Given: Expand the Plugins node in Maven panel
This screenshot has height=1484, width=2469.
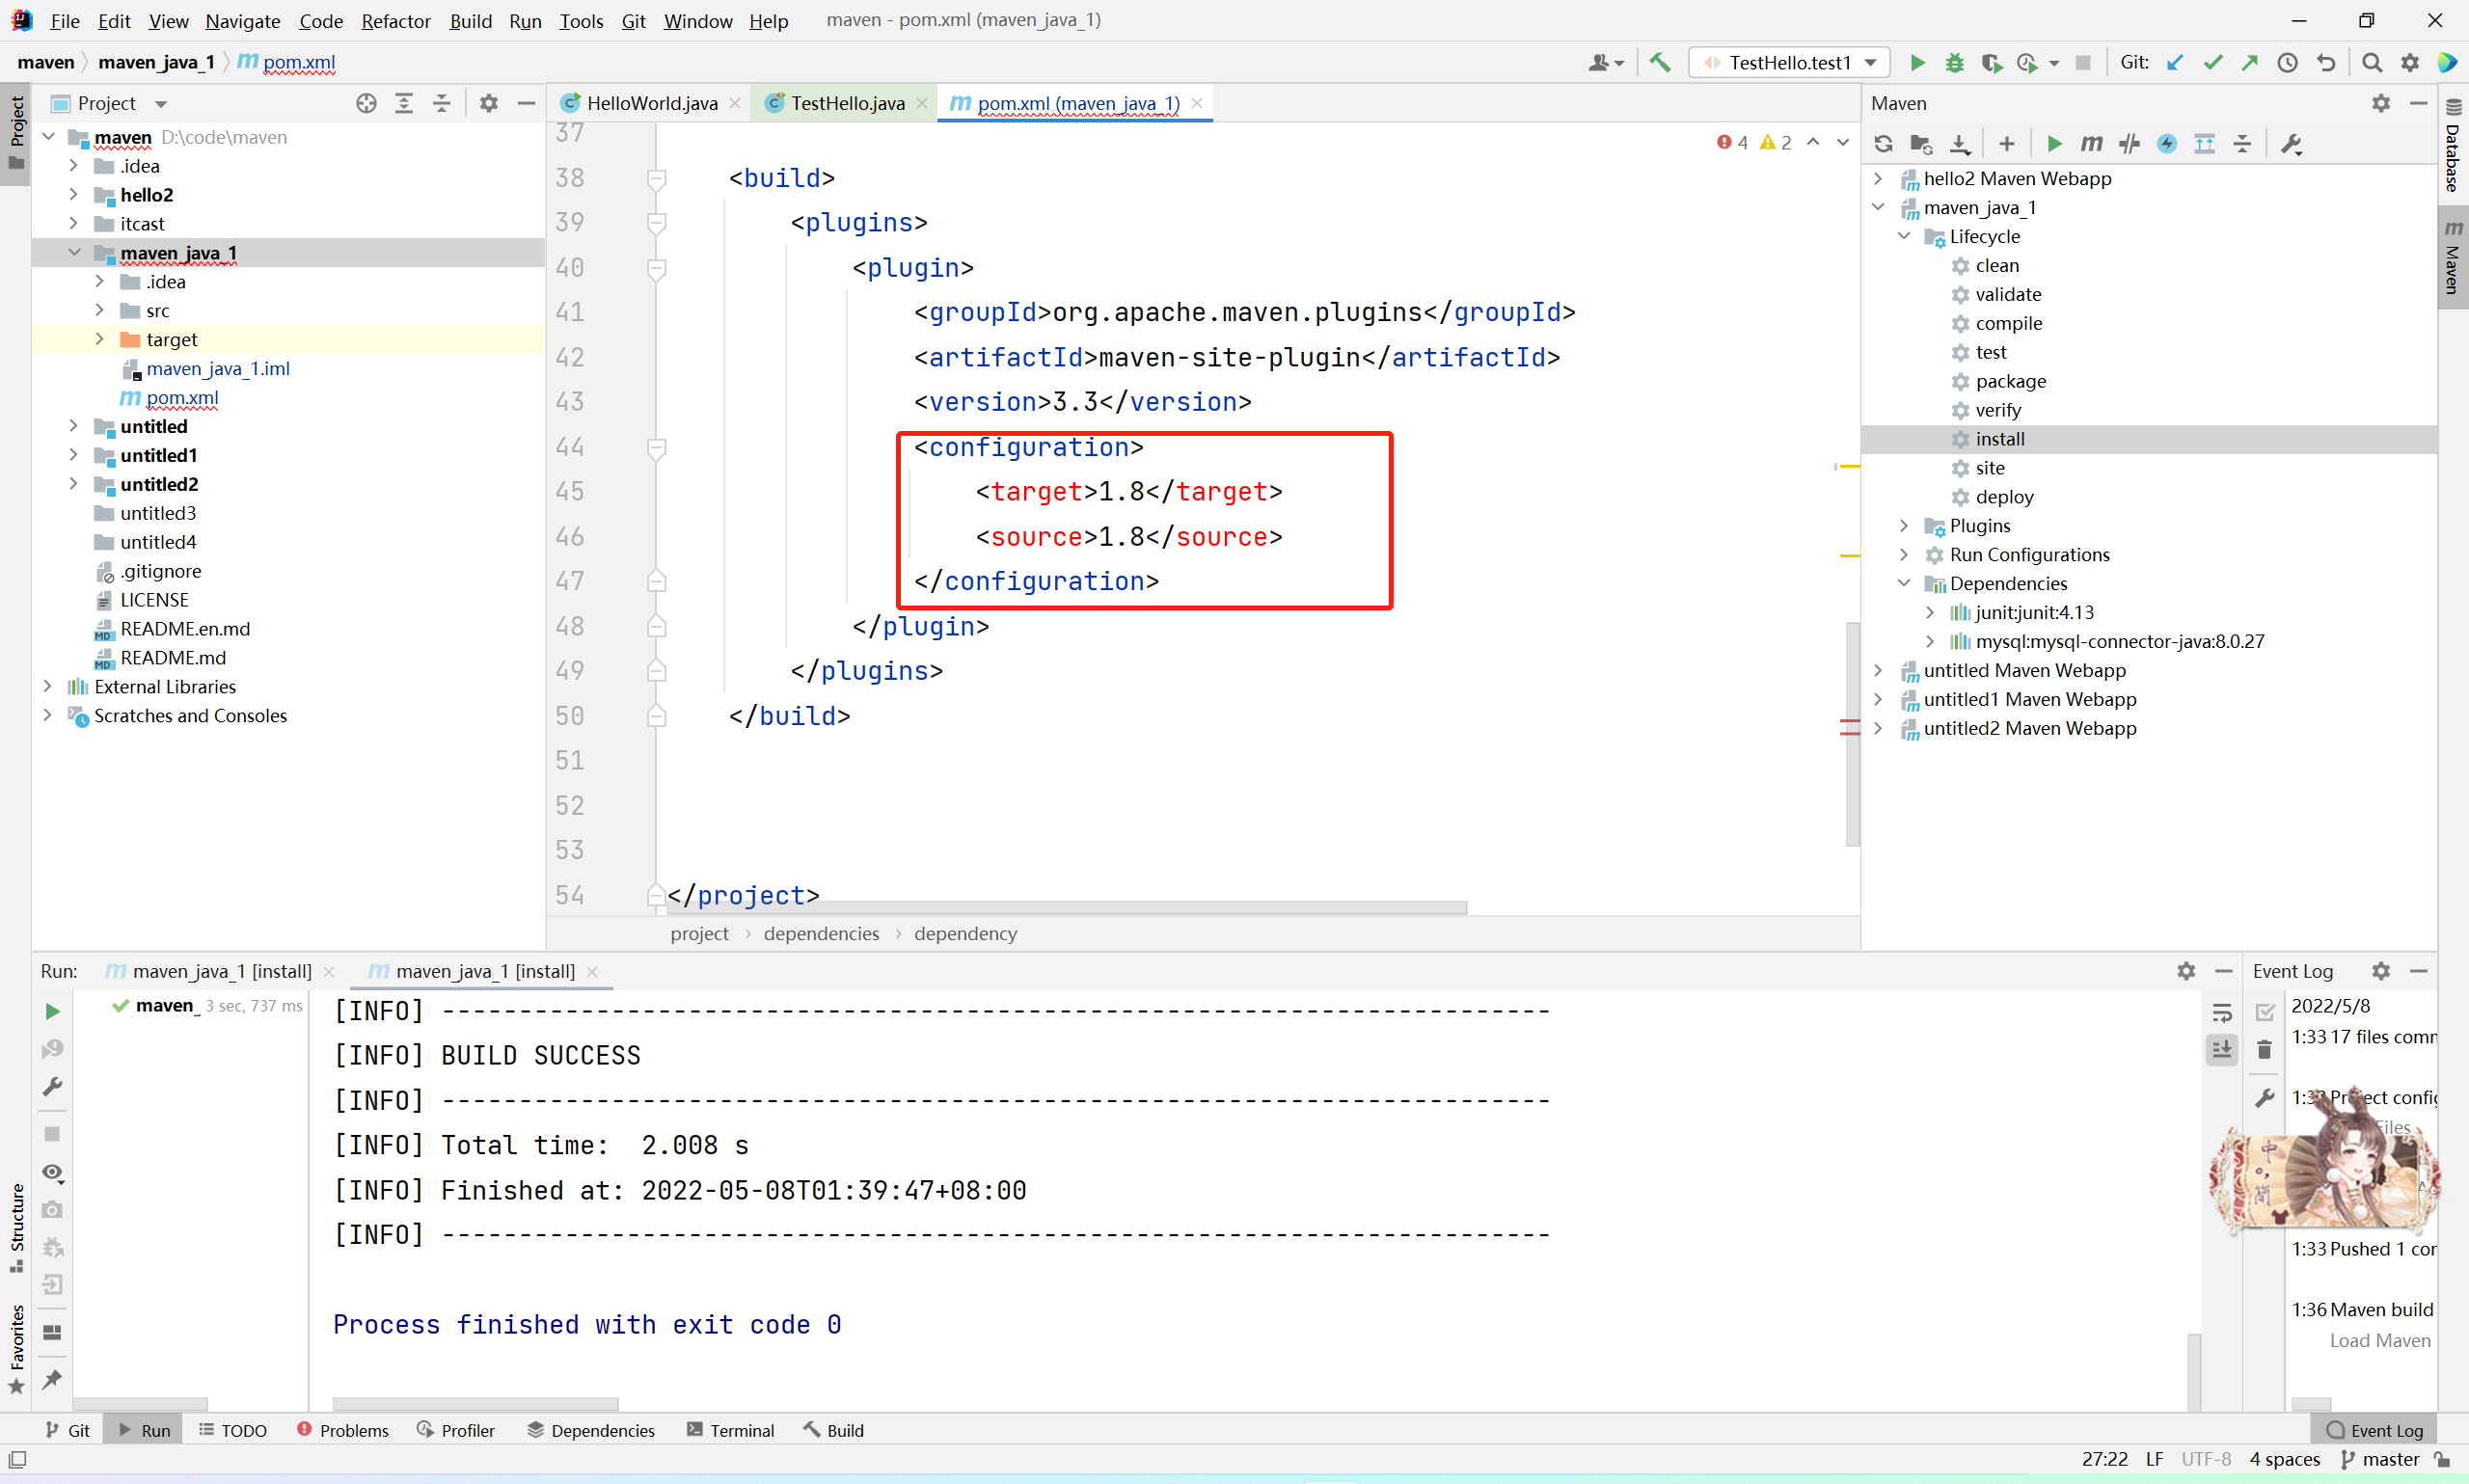Looking at the screenshot, I should [x=1904, y=526].
